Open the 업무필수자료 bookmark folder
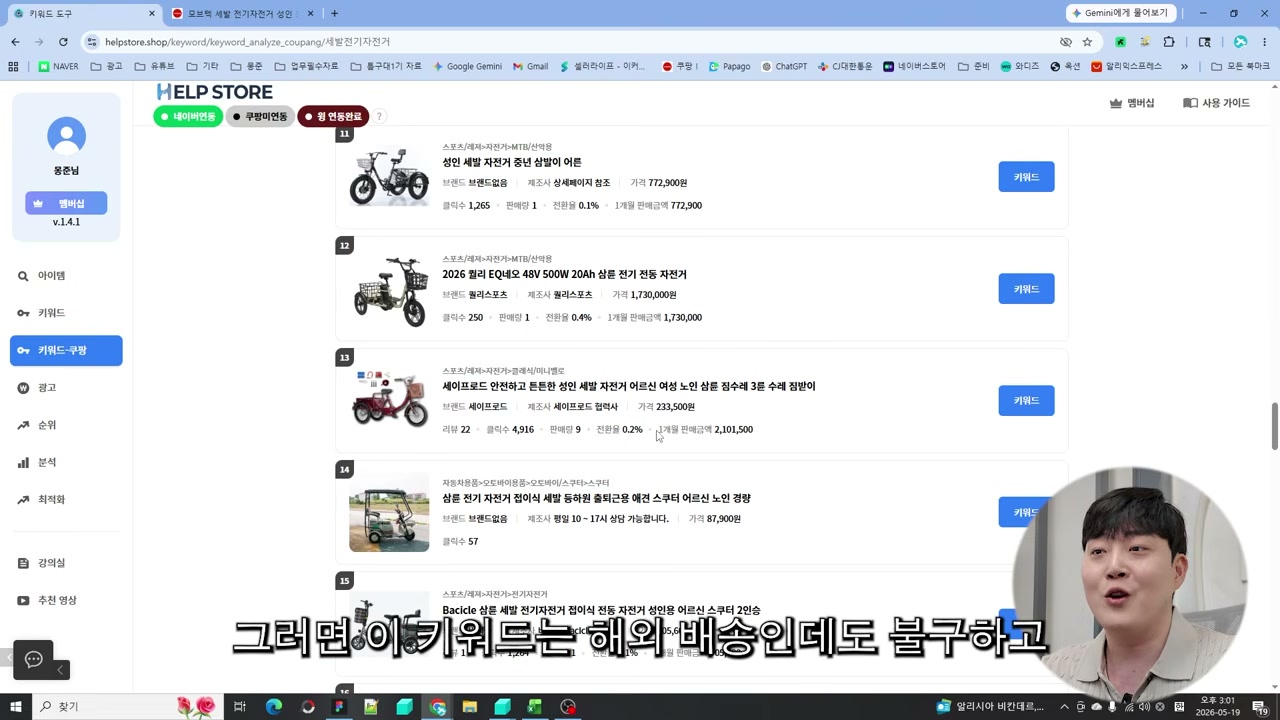 [306, 66]
